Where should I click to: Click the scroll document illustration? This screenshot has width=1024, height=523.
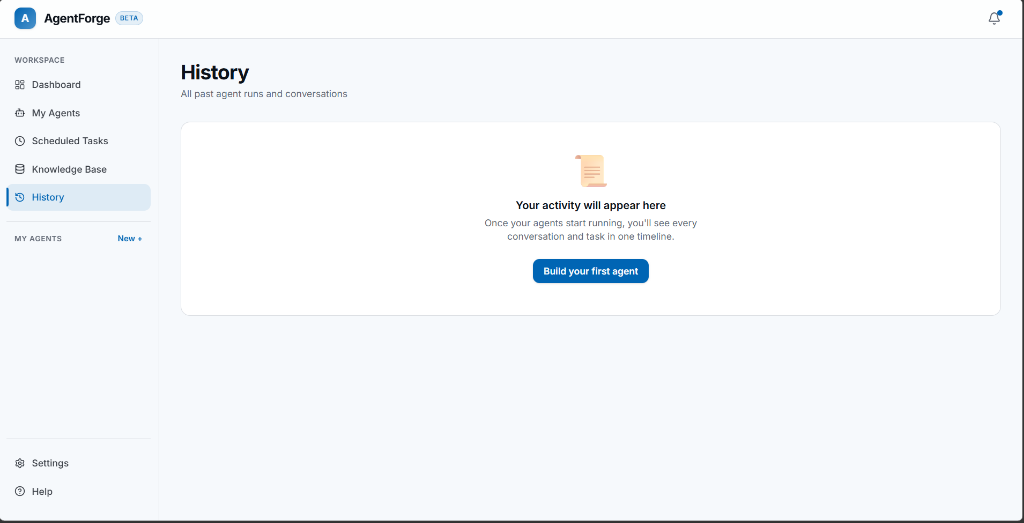pyautogui.click(x=590, y=171)
